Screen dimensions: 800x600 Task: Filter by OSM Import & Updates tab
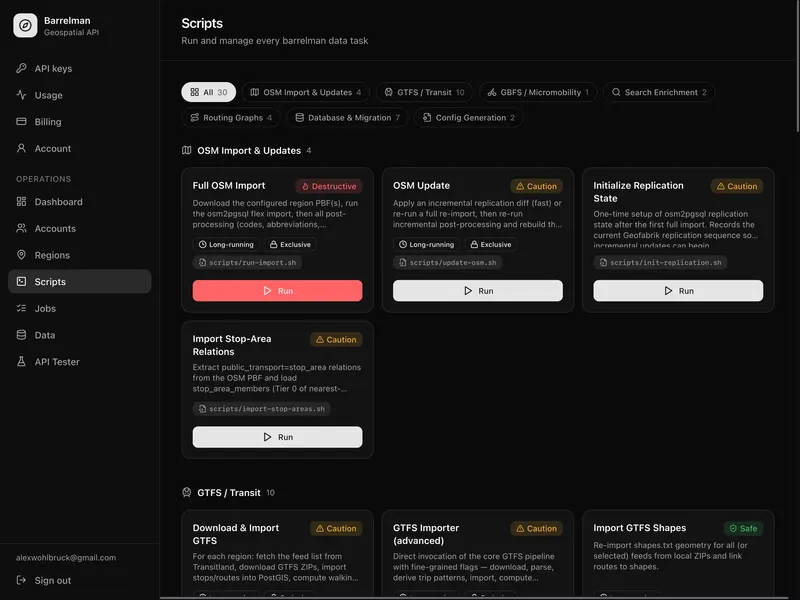(x=306, y=92)
